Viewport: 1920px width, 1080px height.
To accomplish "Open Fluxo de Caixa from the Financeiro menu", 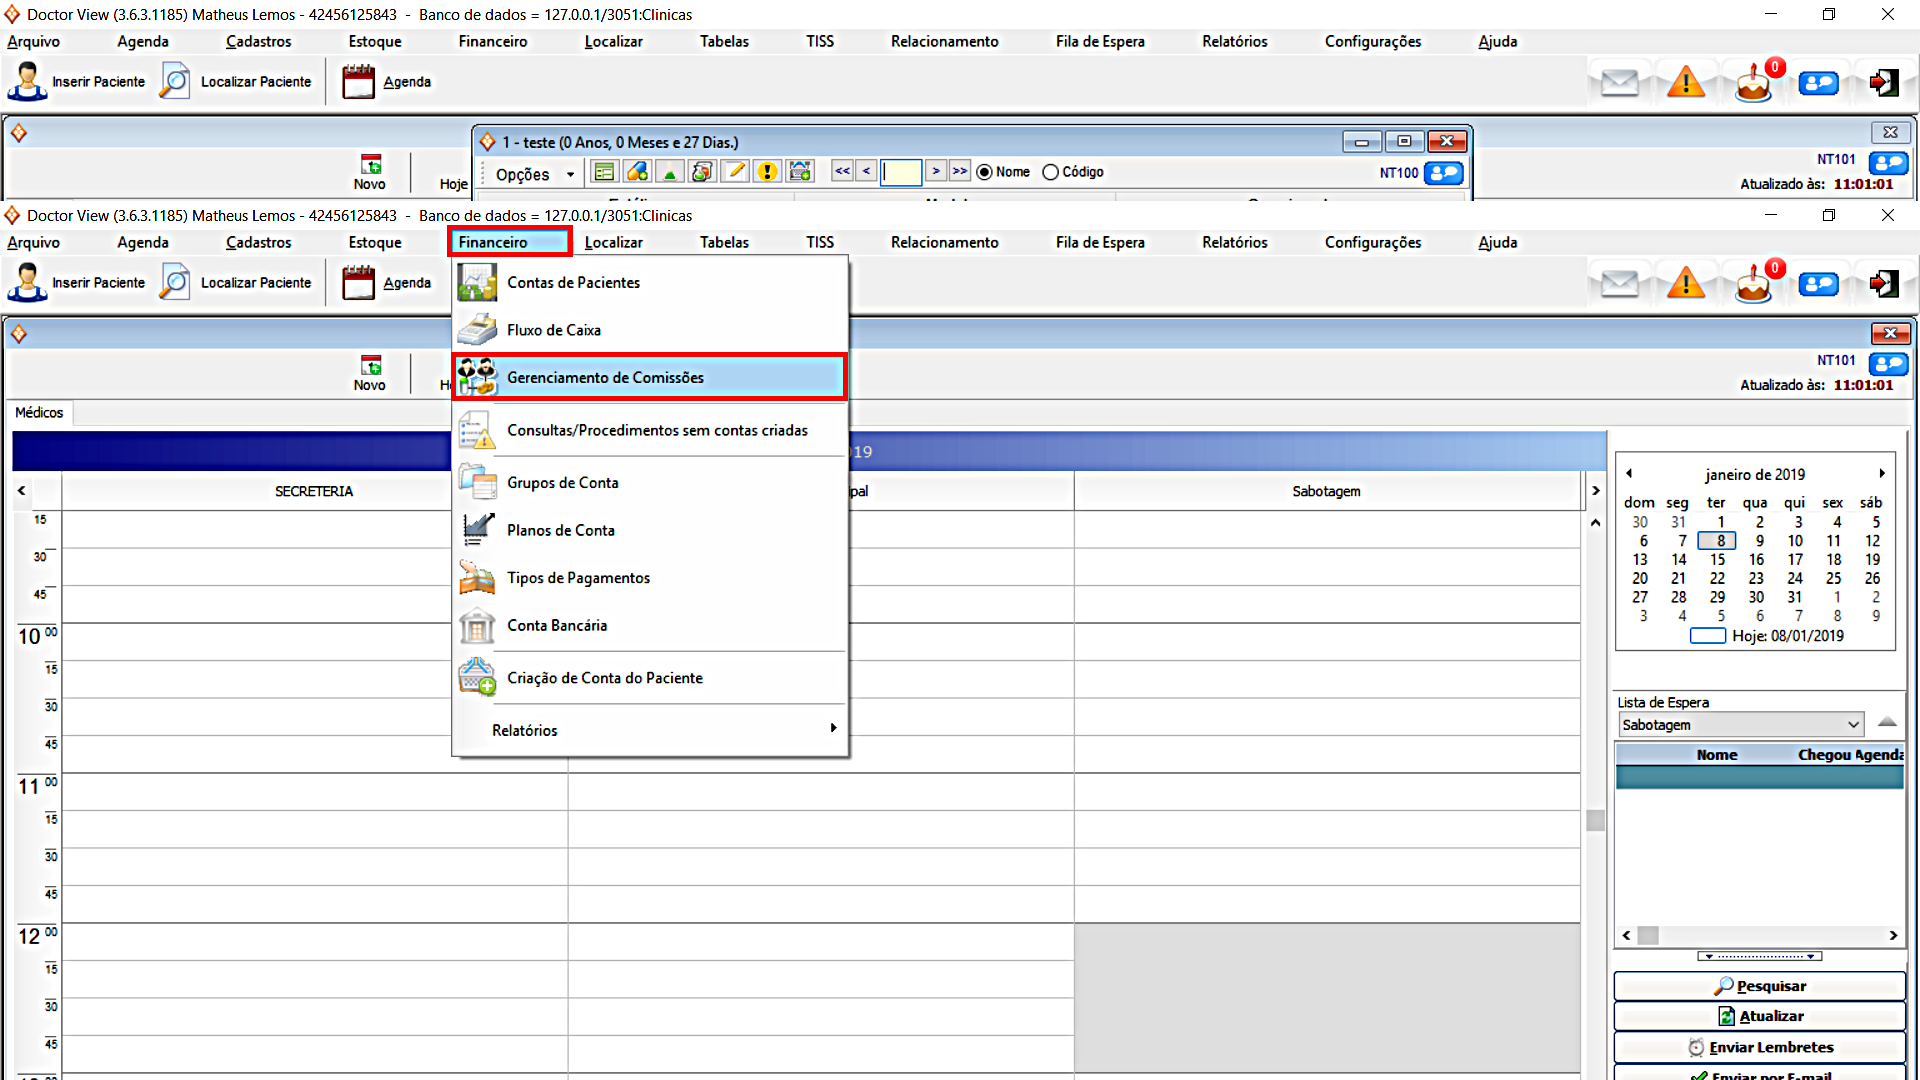I will 553,330.
